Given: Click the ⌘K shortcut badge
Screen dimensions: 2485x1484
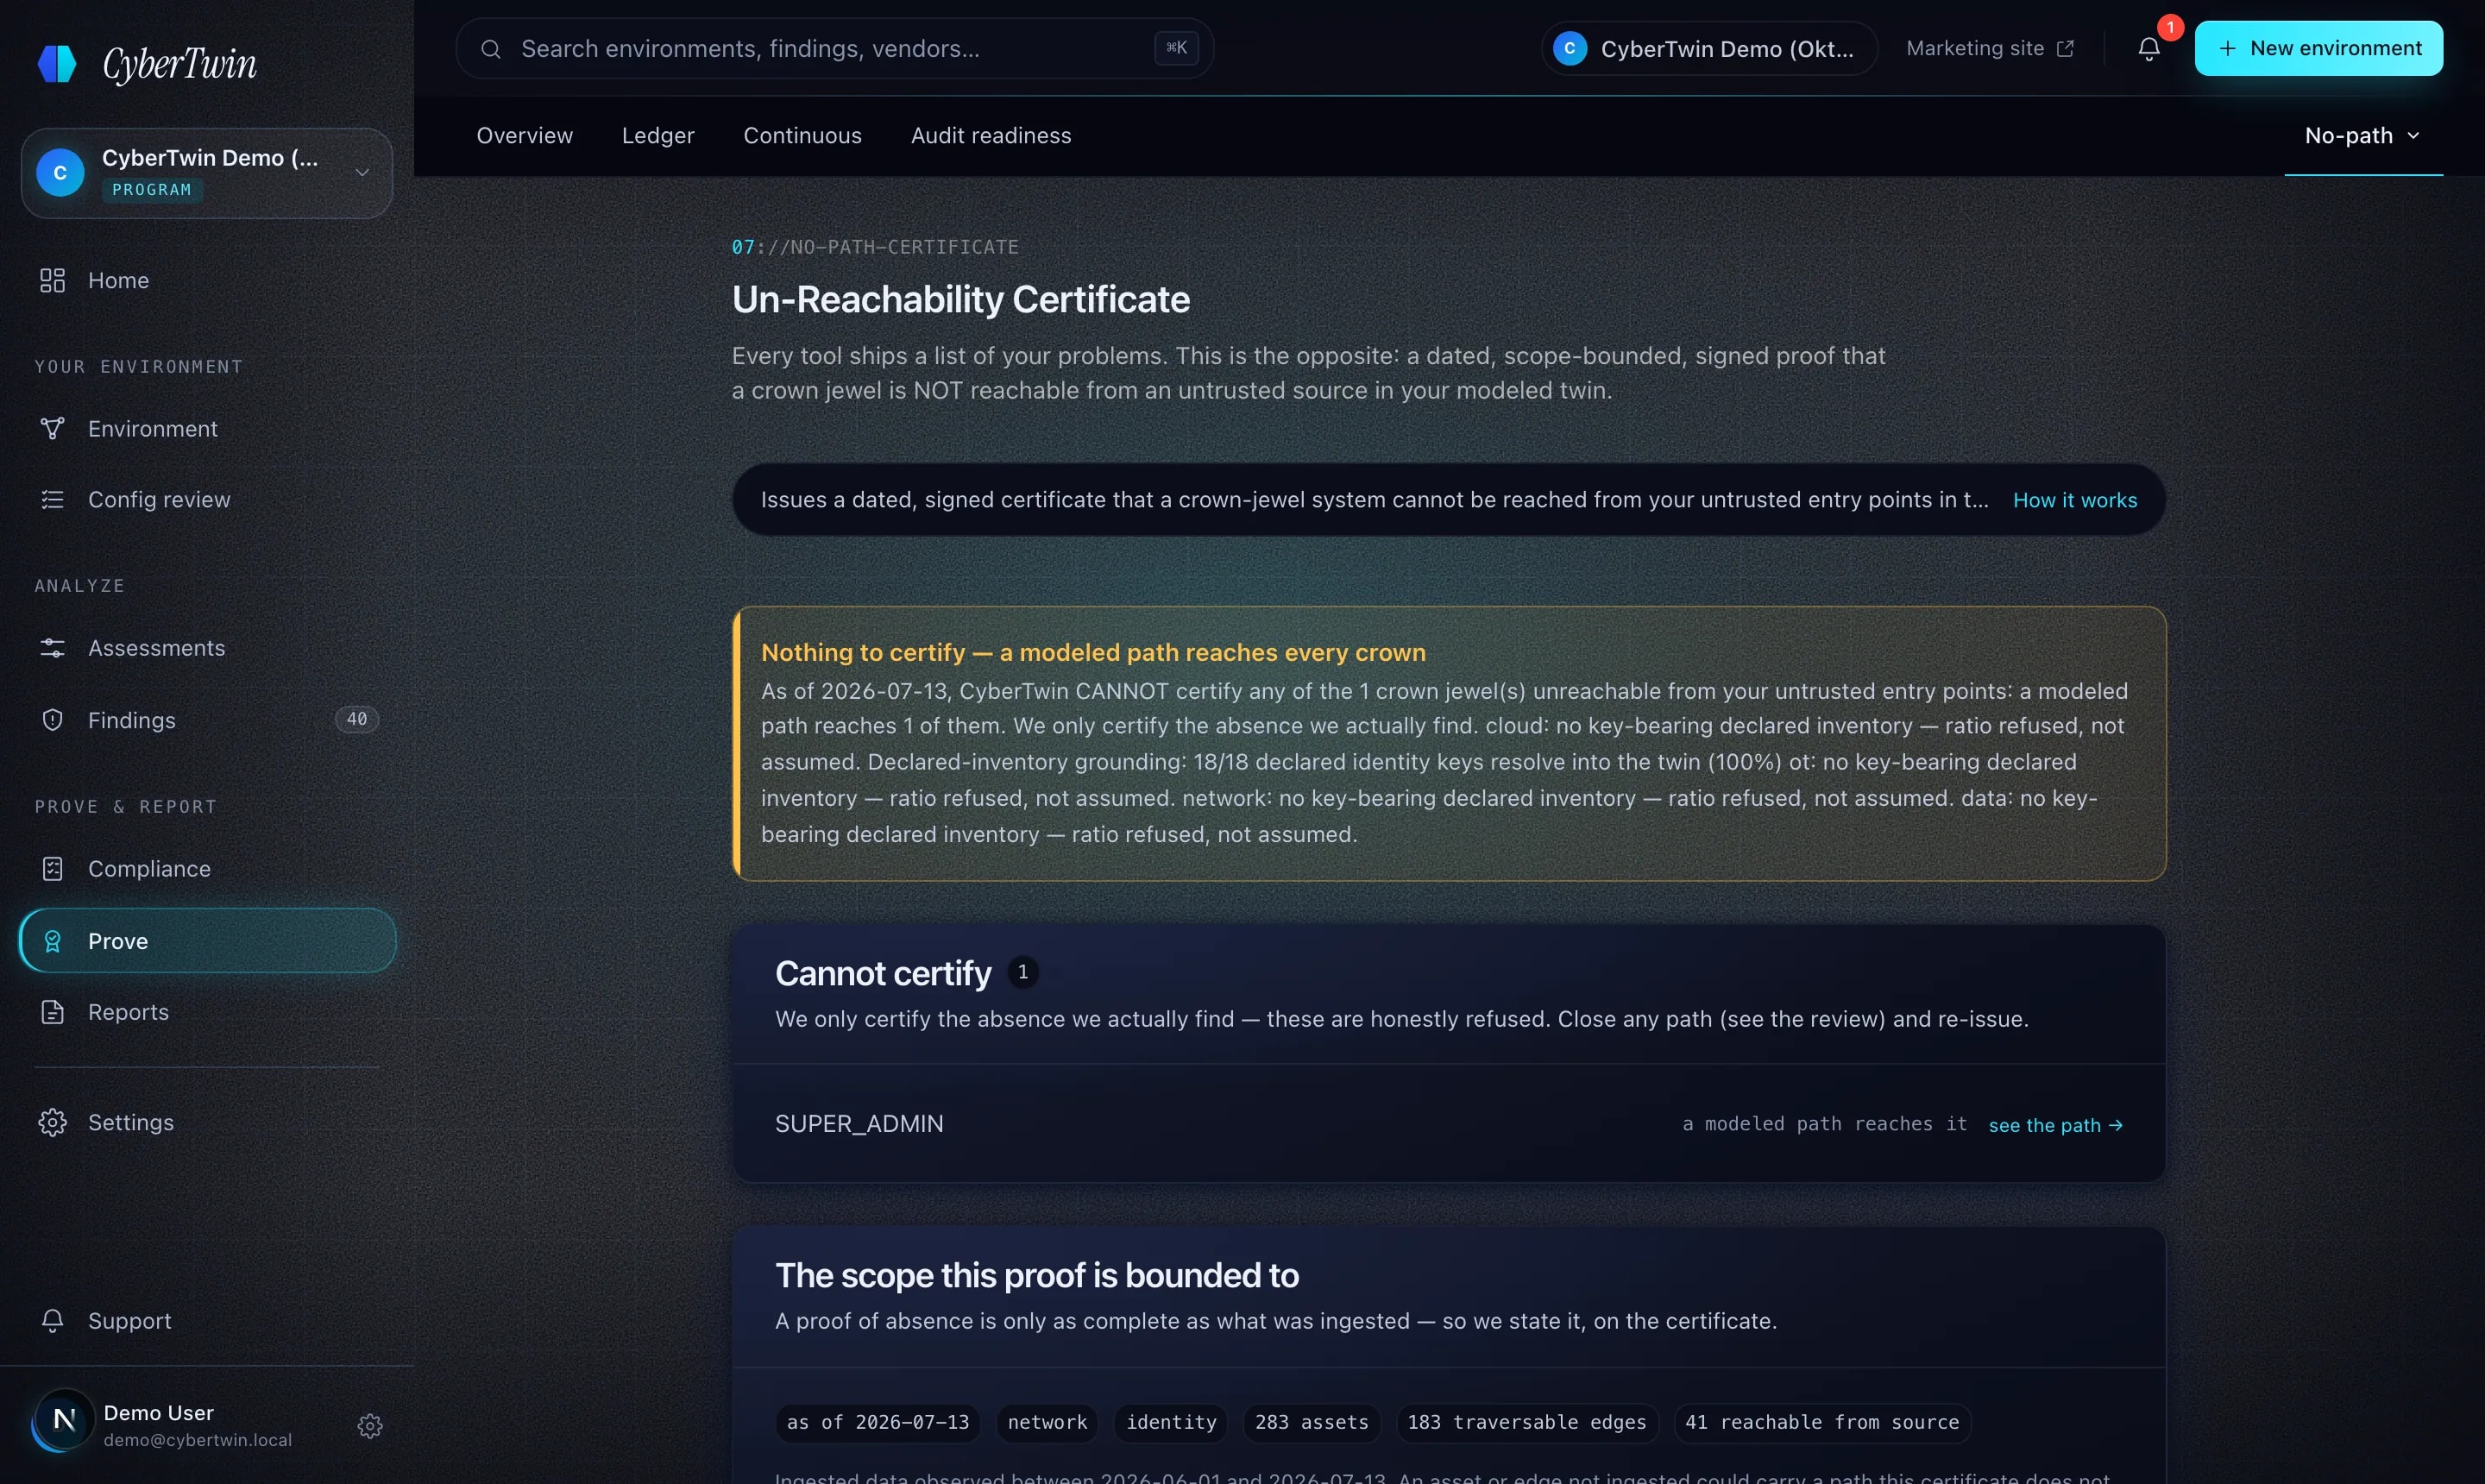Looking at the screenshot, I should click(1176, 47).
